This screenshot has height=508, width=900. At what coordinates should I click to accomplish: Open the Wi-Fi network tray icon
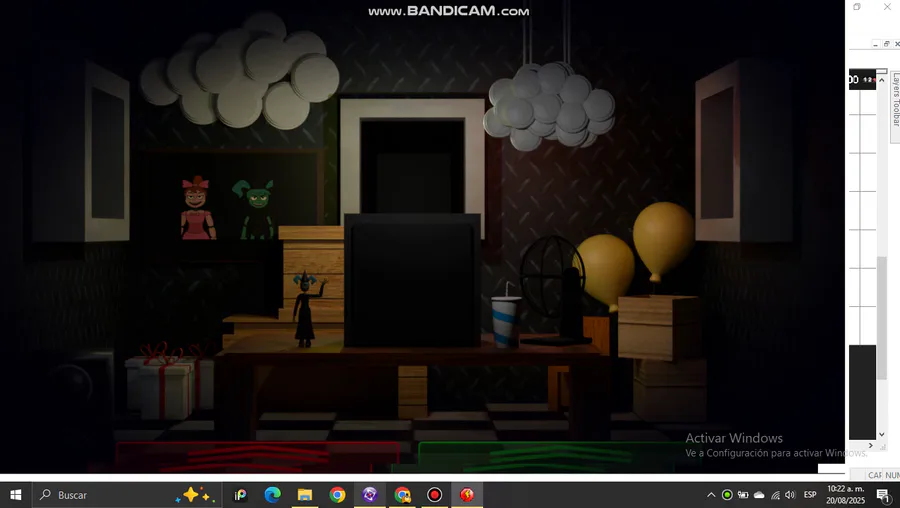click(x=775, y=495)
